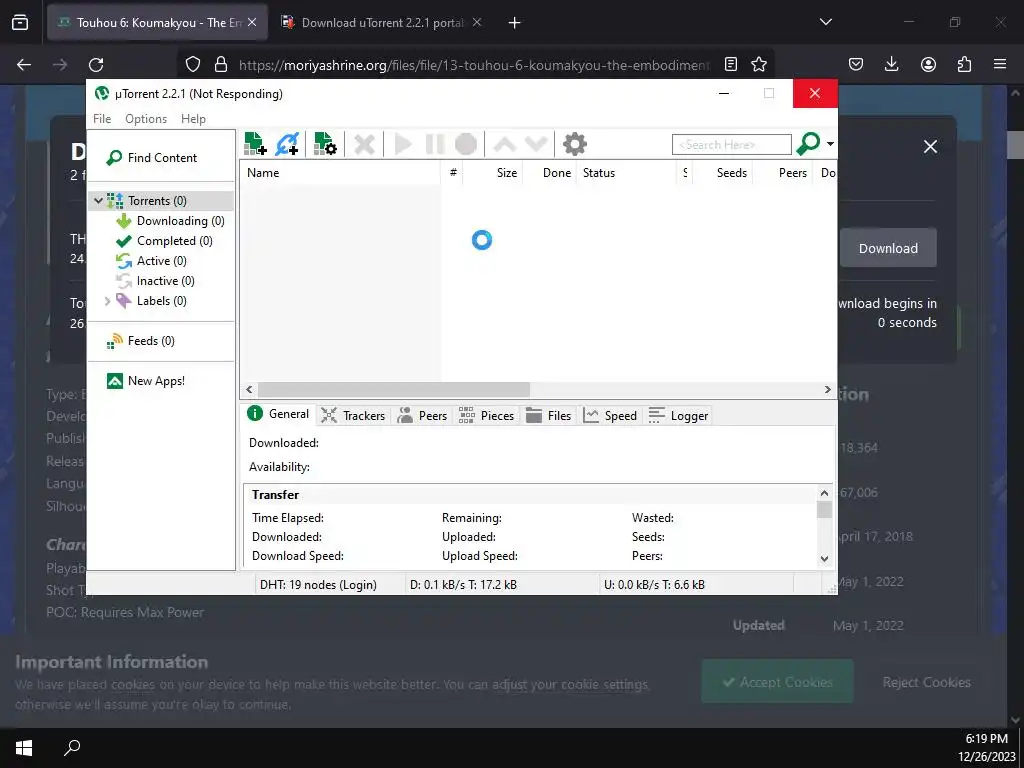Select Inactive (0) in sidebar
Screen dimensions: 1024x768
click(x=155, y=281)
